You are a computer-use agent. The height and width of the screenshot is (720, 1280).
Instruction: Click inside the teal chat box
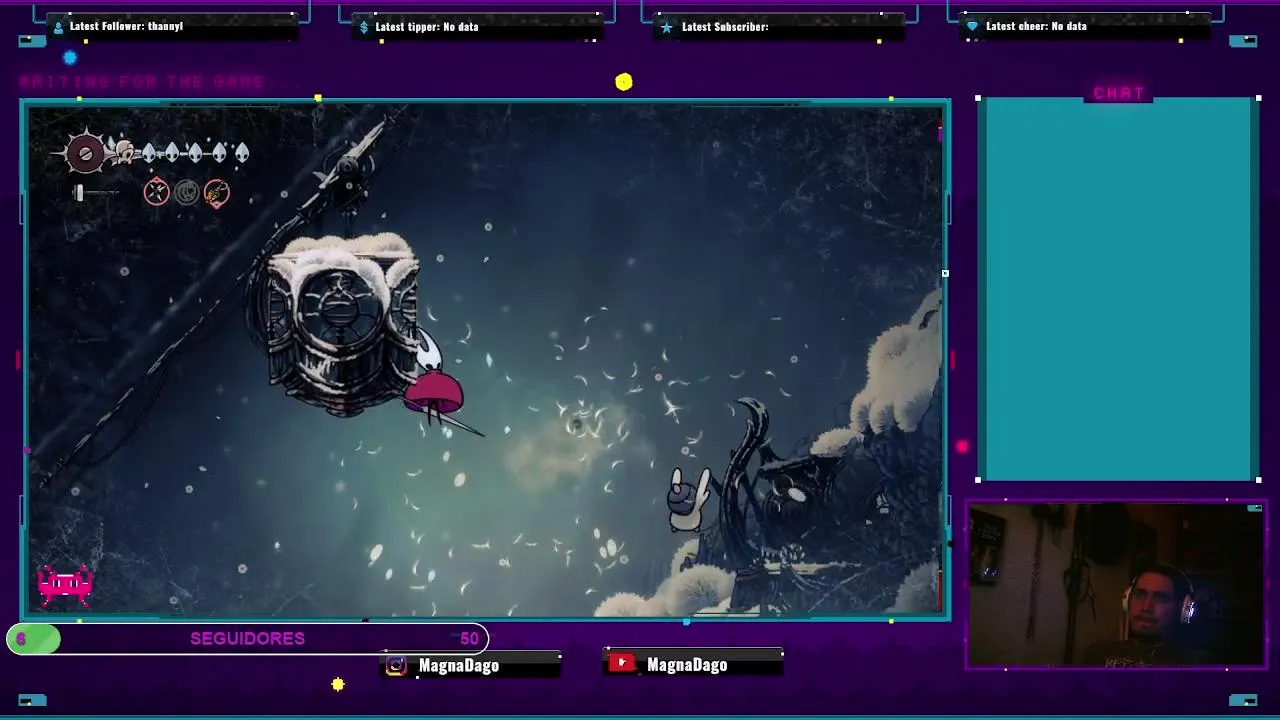click(x=1118, y=290)
